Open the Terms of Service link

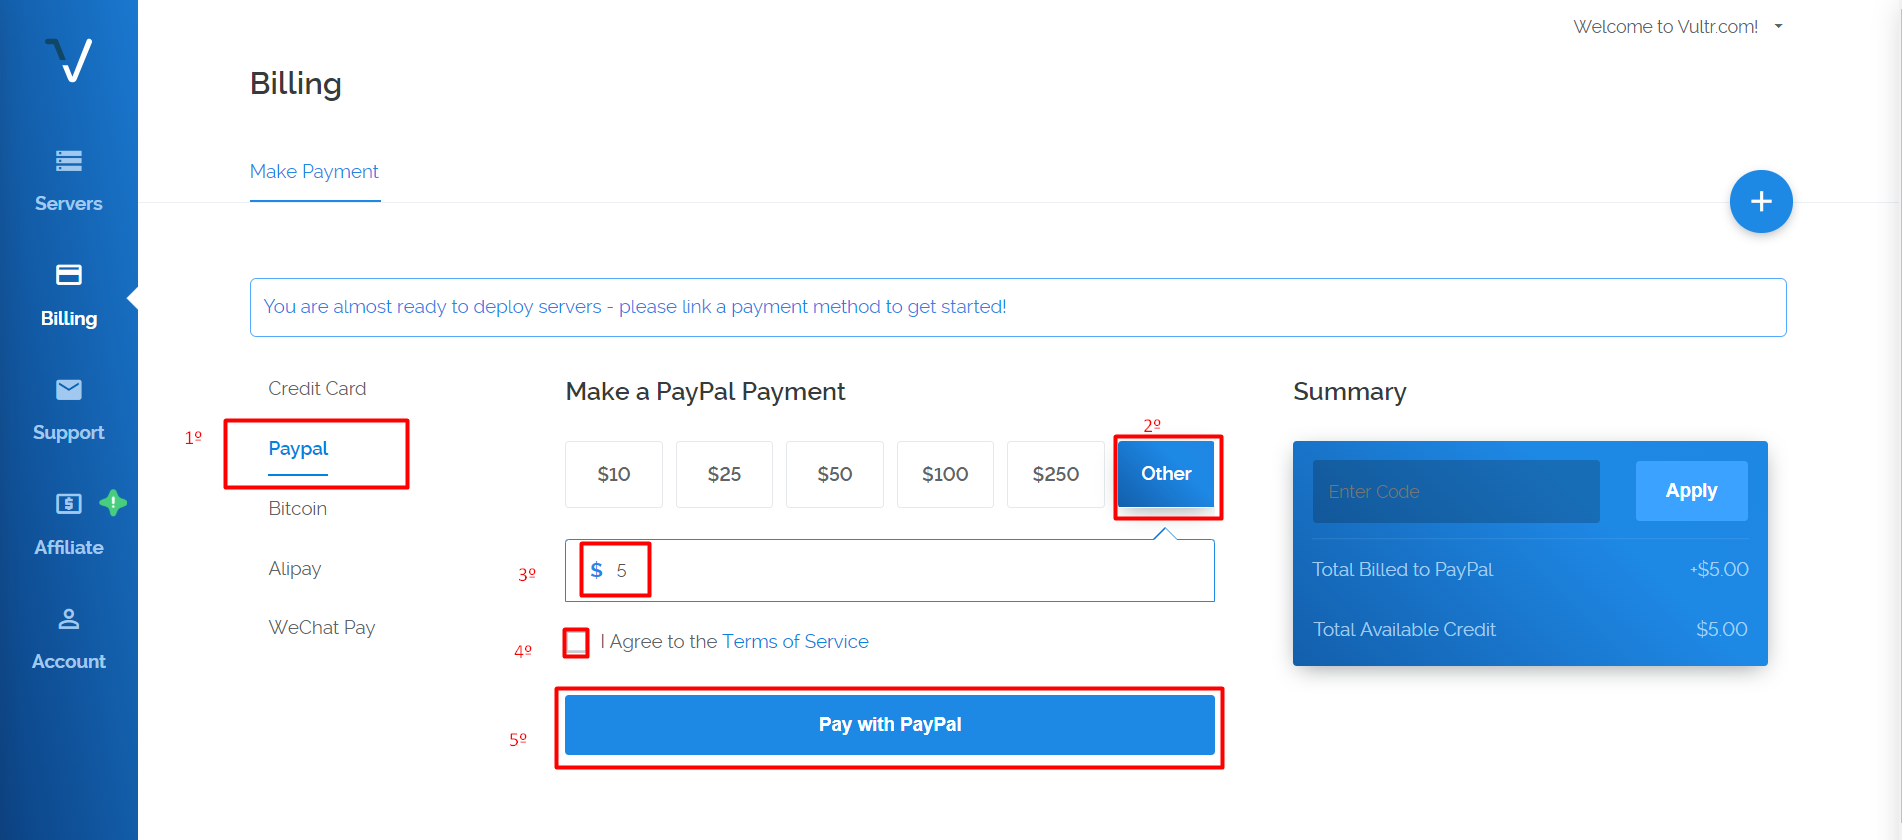click(x=795, y=642)
